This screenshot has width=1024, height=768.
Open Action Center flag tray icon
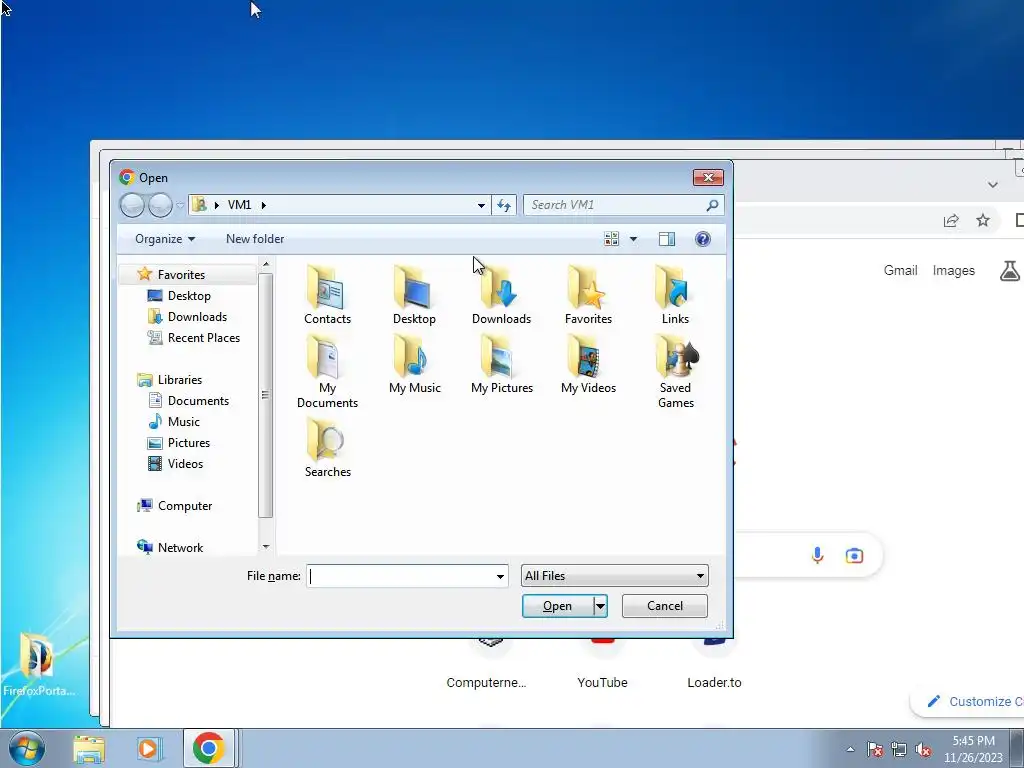tap(875, 750)
